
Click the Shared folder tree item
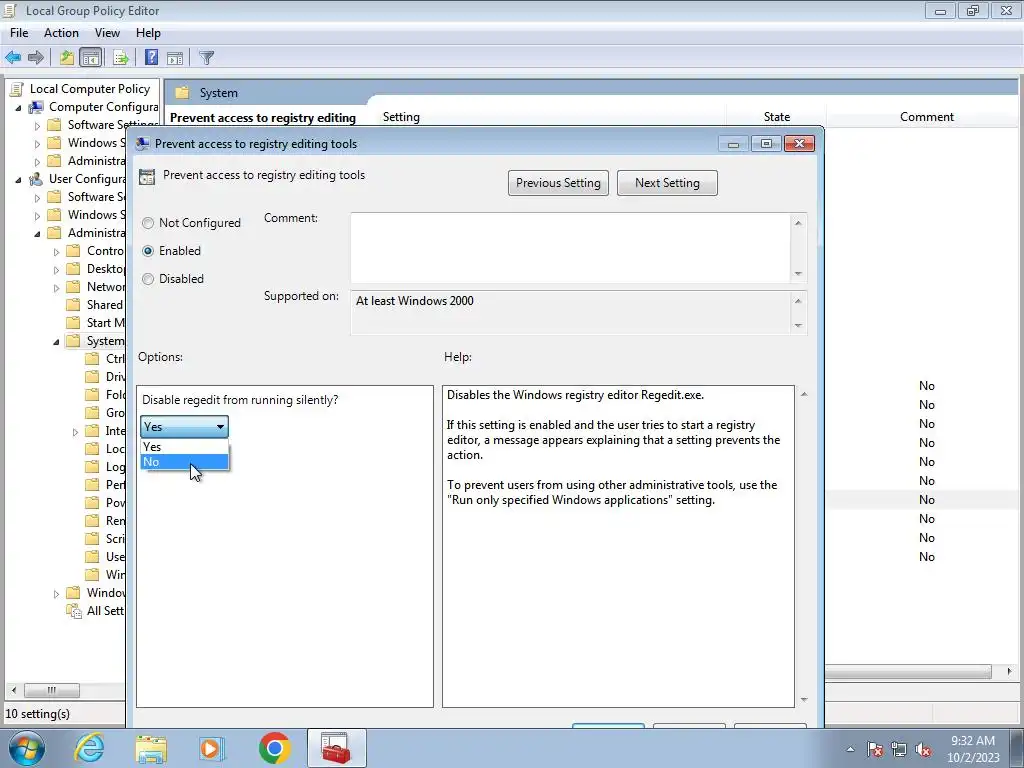pyautogui.click(x=94, y=305)
